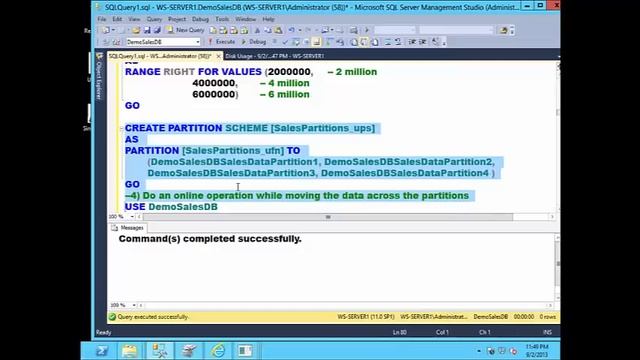The width and height of the screenshot is (640, 360).
Task: Open the View menu
Action: 134,19
